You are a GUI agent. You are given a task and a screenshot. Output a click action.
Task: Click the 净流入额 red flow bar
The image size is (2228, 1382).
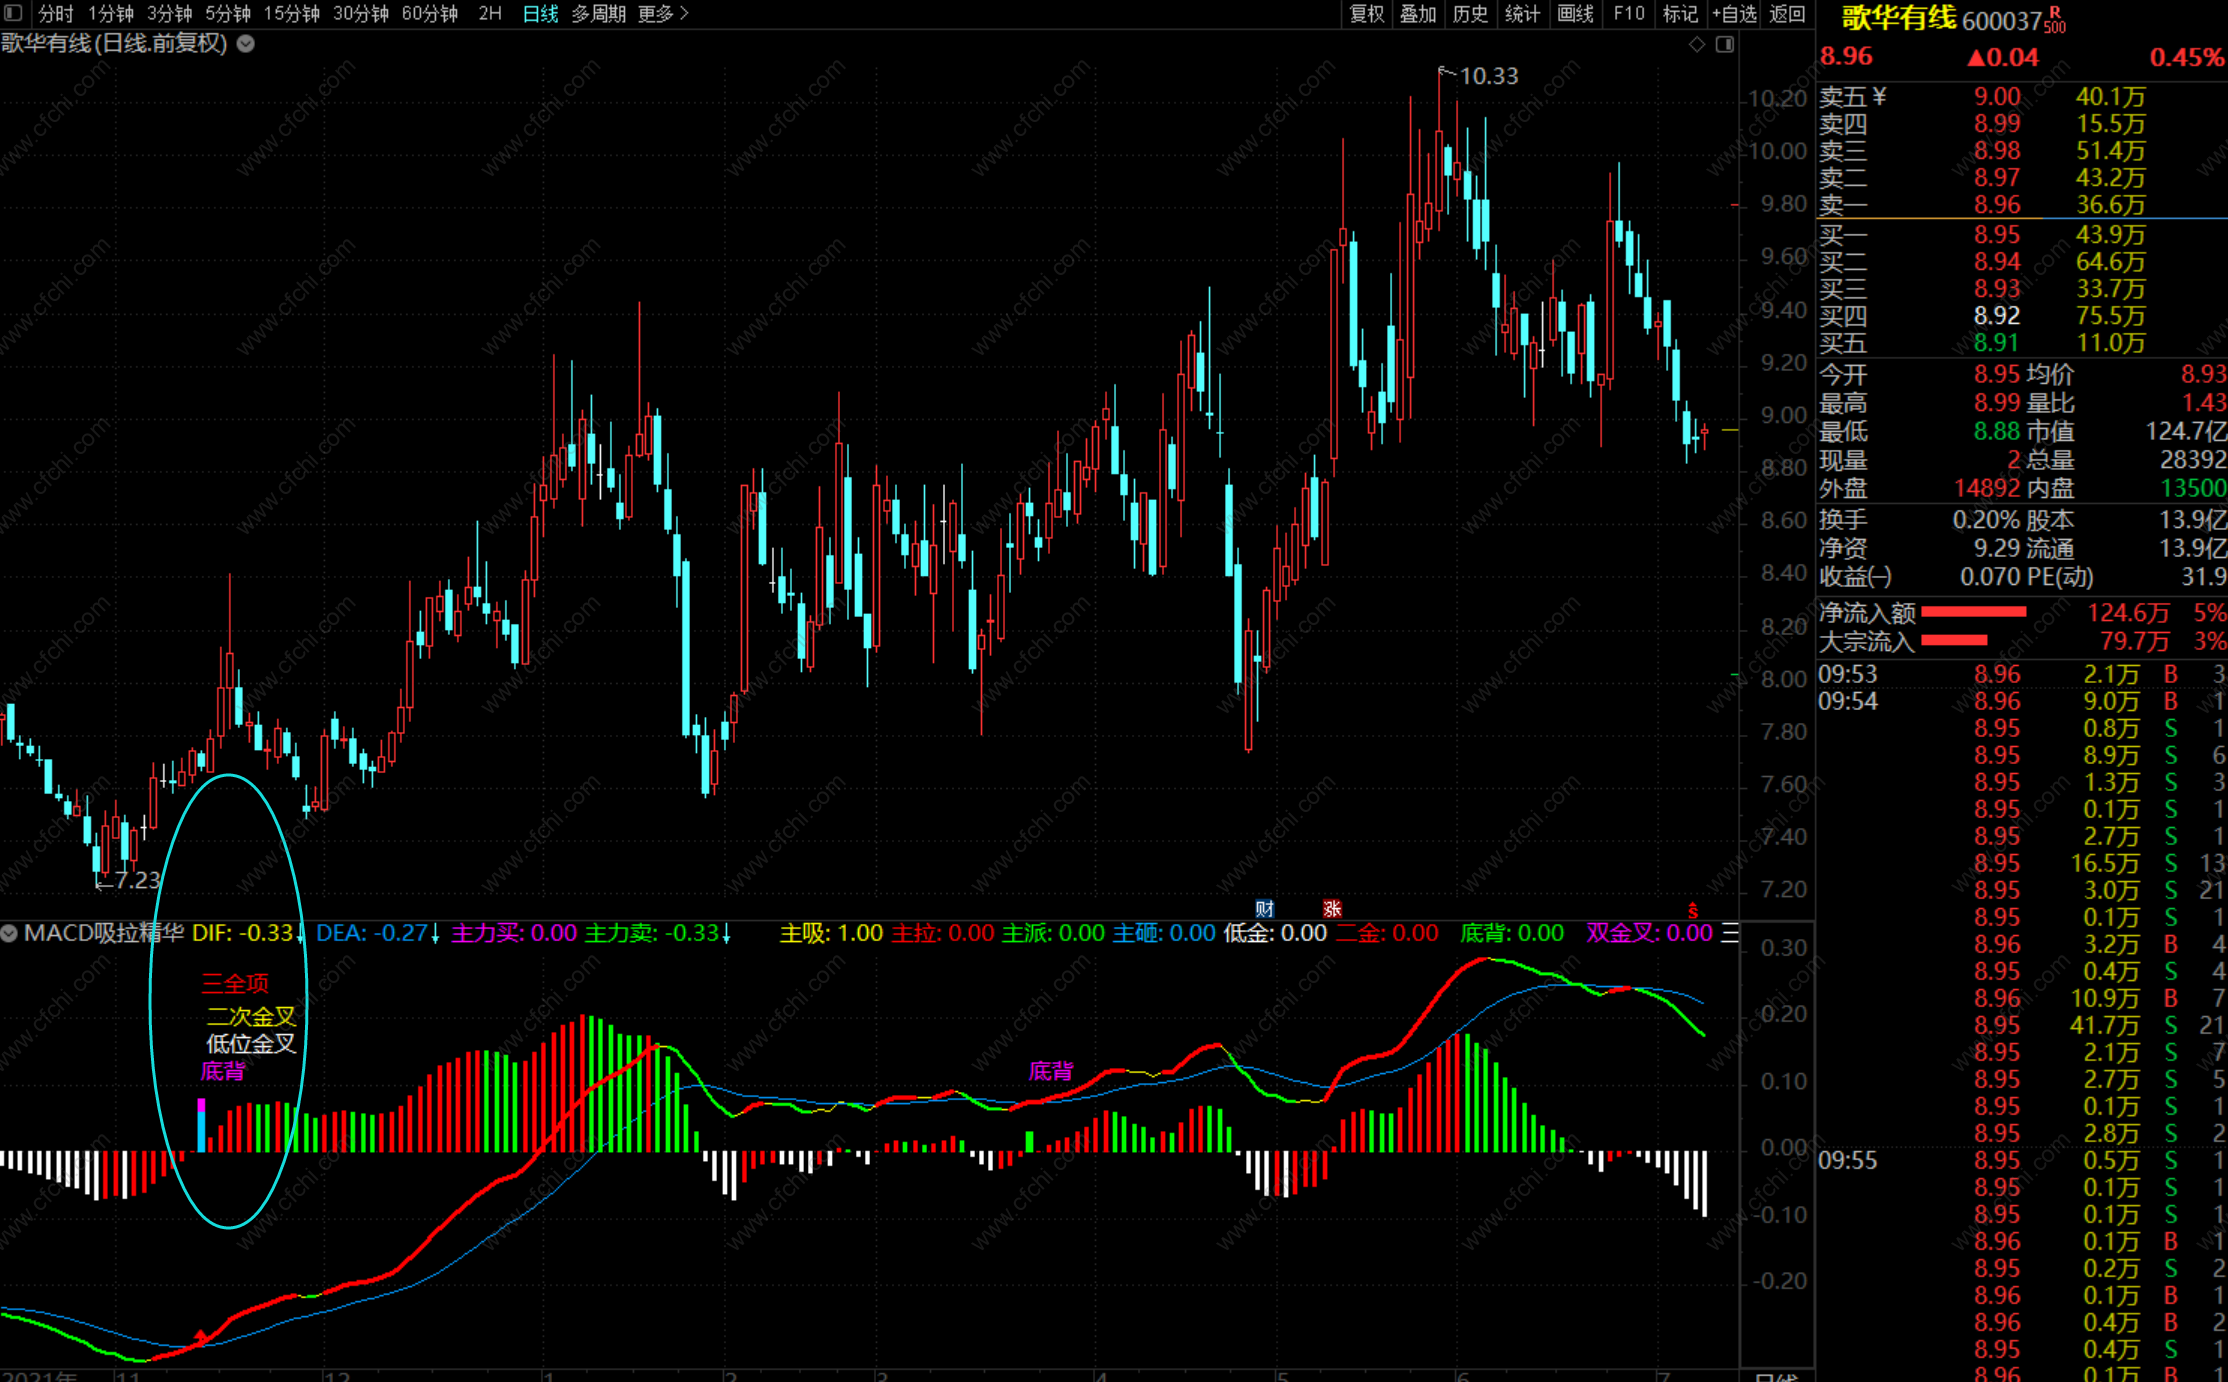point(1973,612)
